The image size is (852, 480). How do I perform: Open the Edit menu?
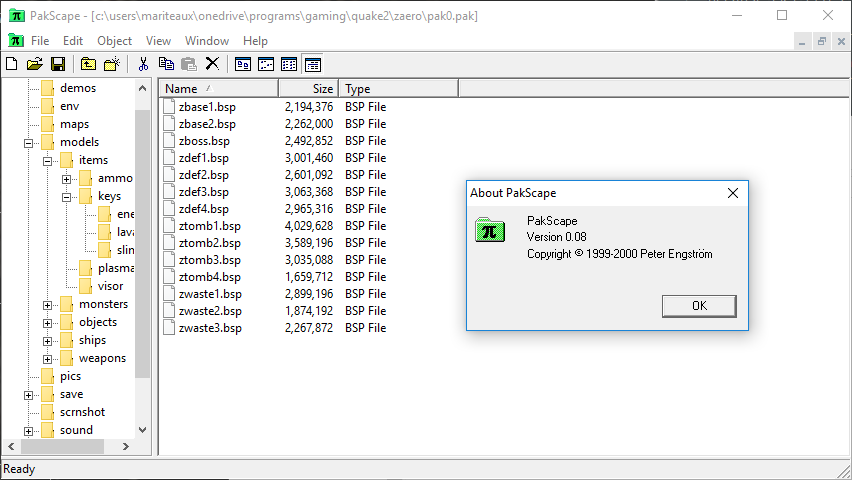pyautogui.click(x=73, y=41)
